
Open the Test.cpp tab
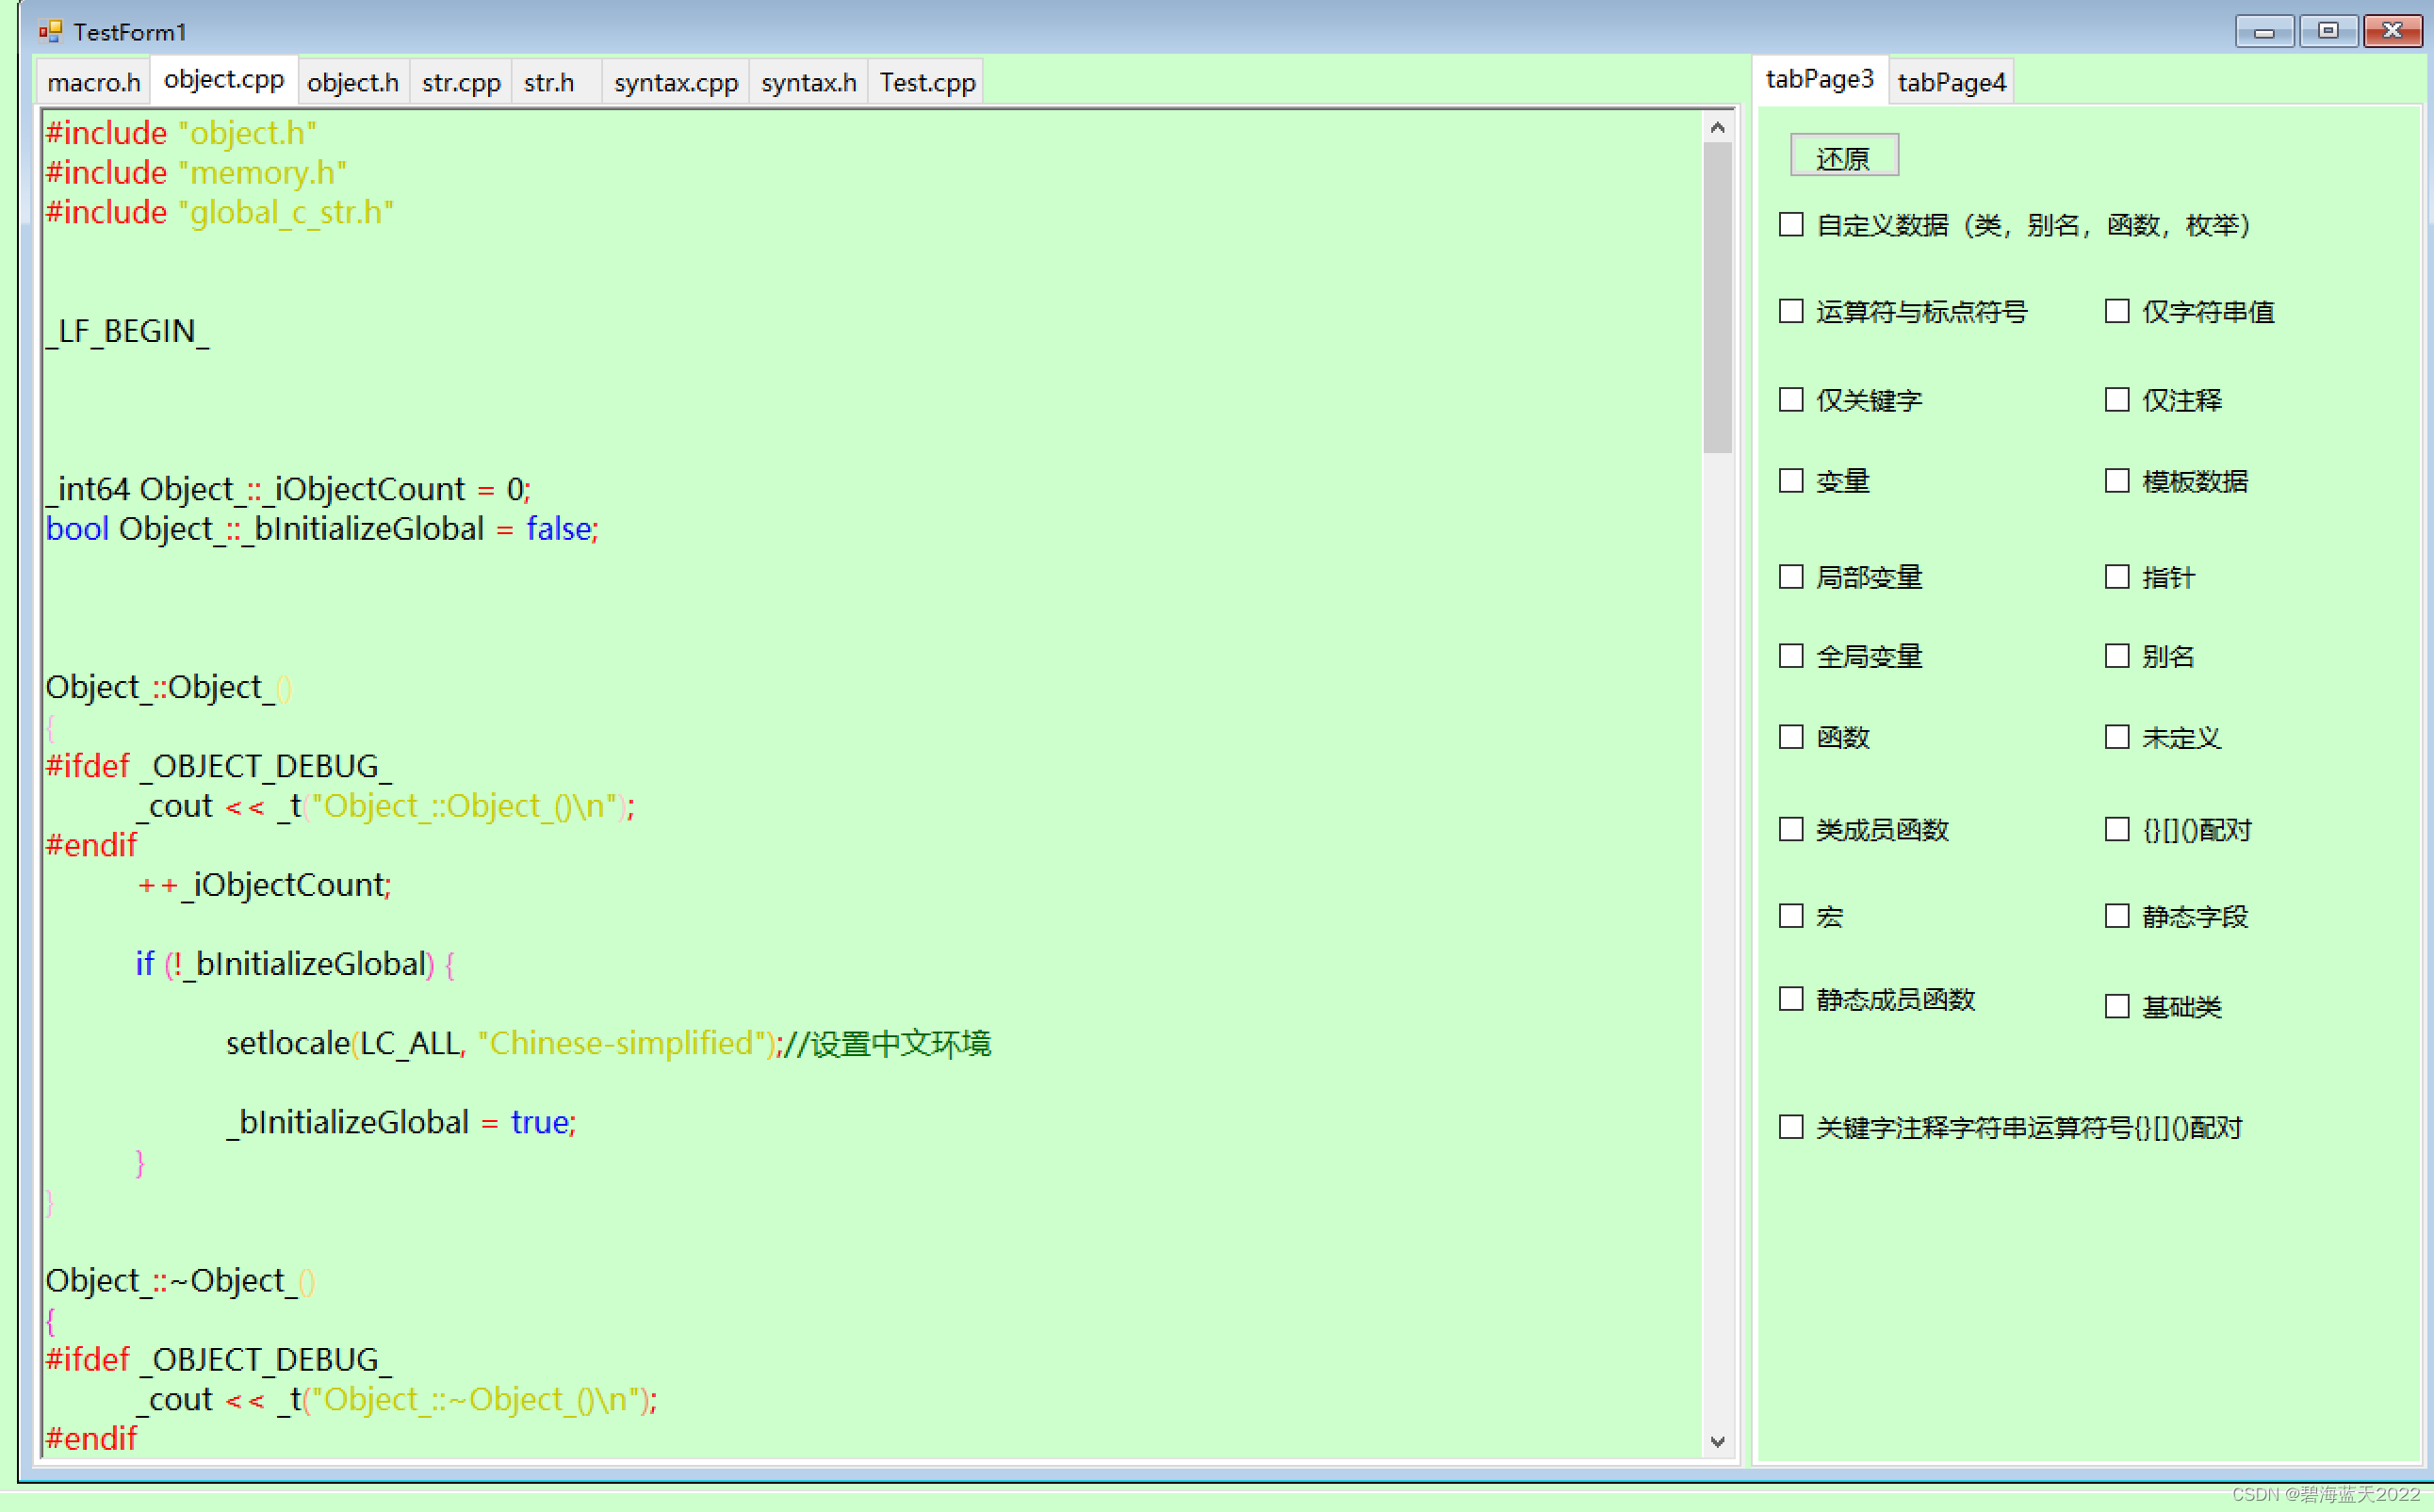[927, 82]
